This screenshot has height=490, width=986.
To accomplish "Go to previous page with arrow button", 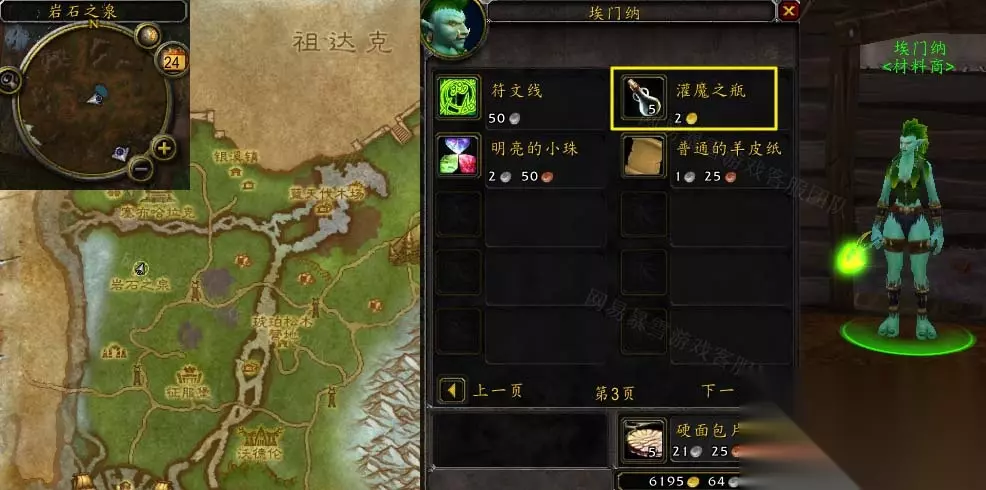I will (451, 391).
